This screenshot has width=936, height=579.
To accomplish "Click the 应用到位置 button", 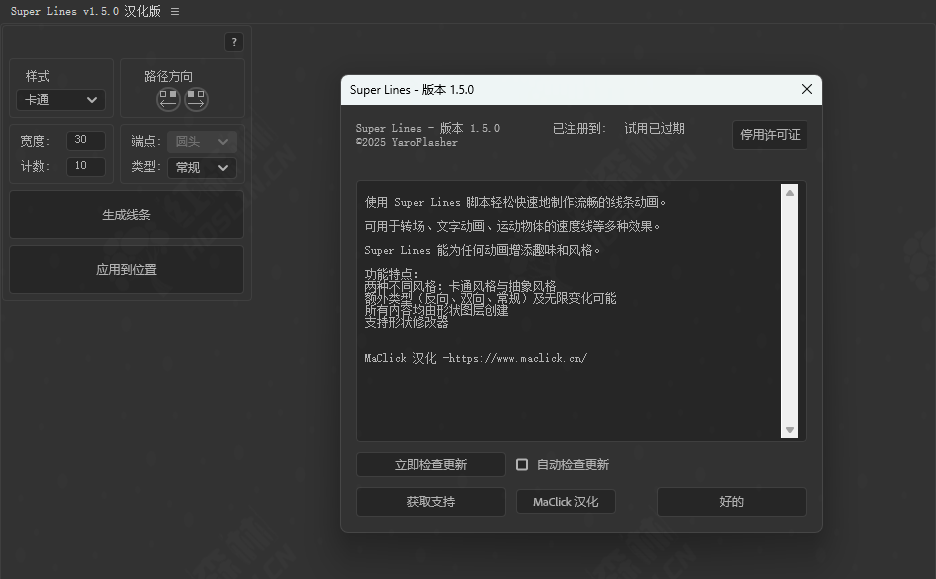I will [x=127, y=270].
